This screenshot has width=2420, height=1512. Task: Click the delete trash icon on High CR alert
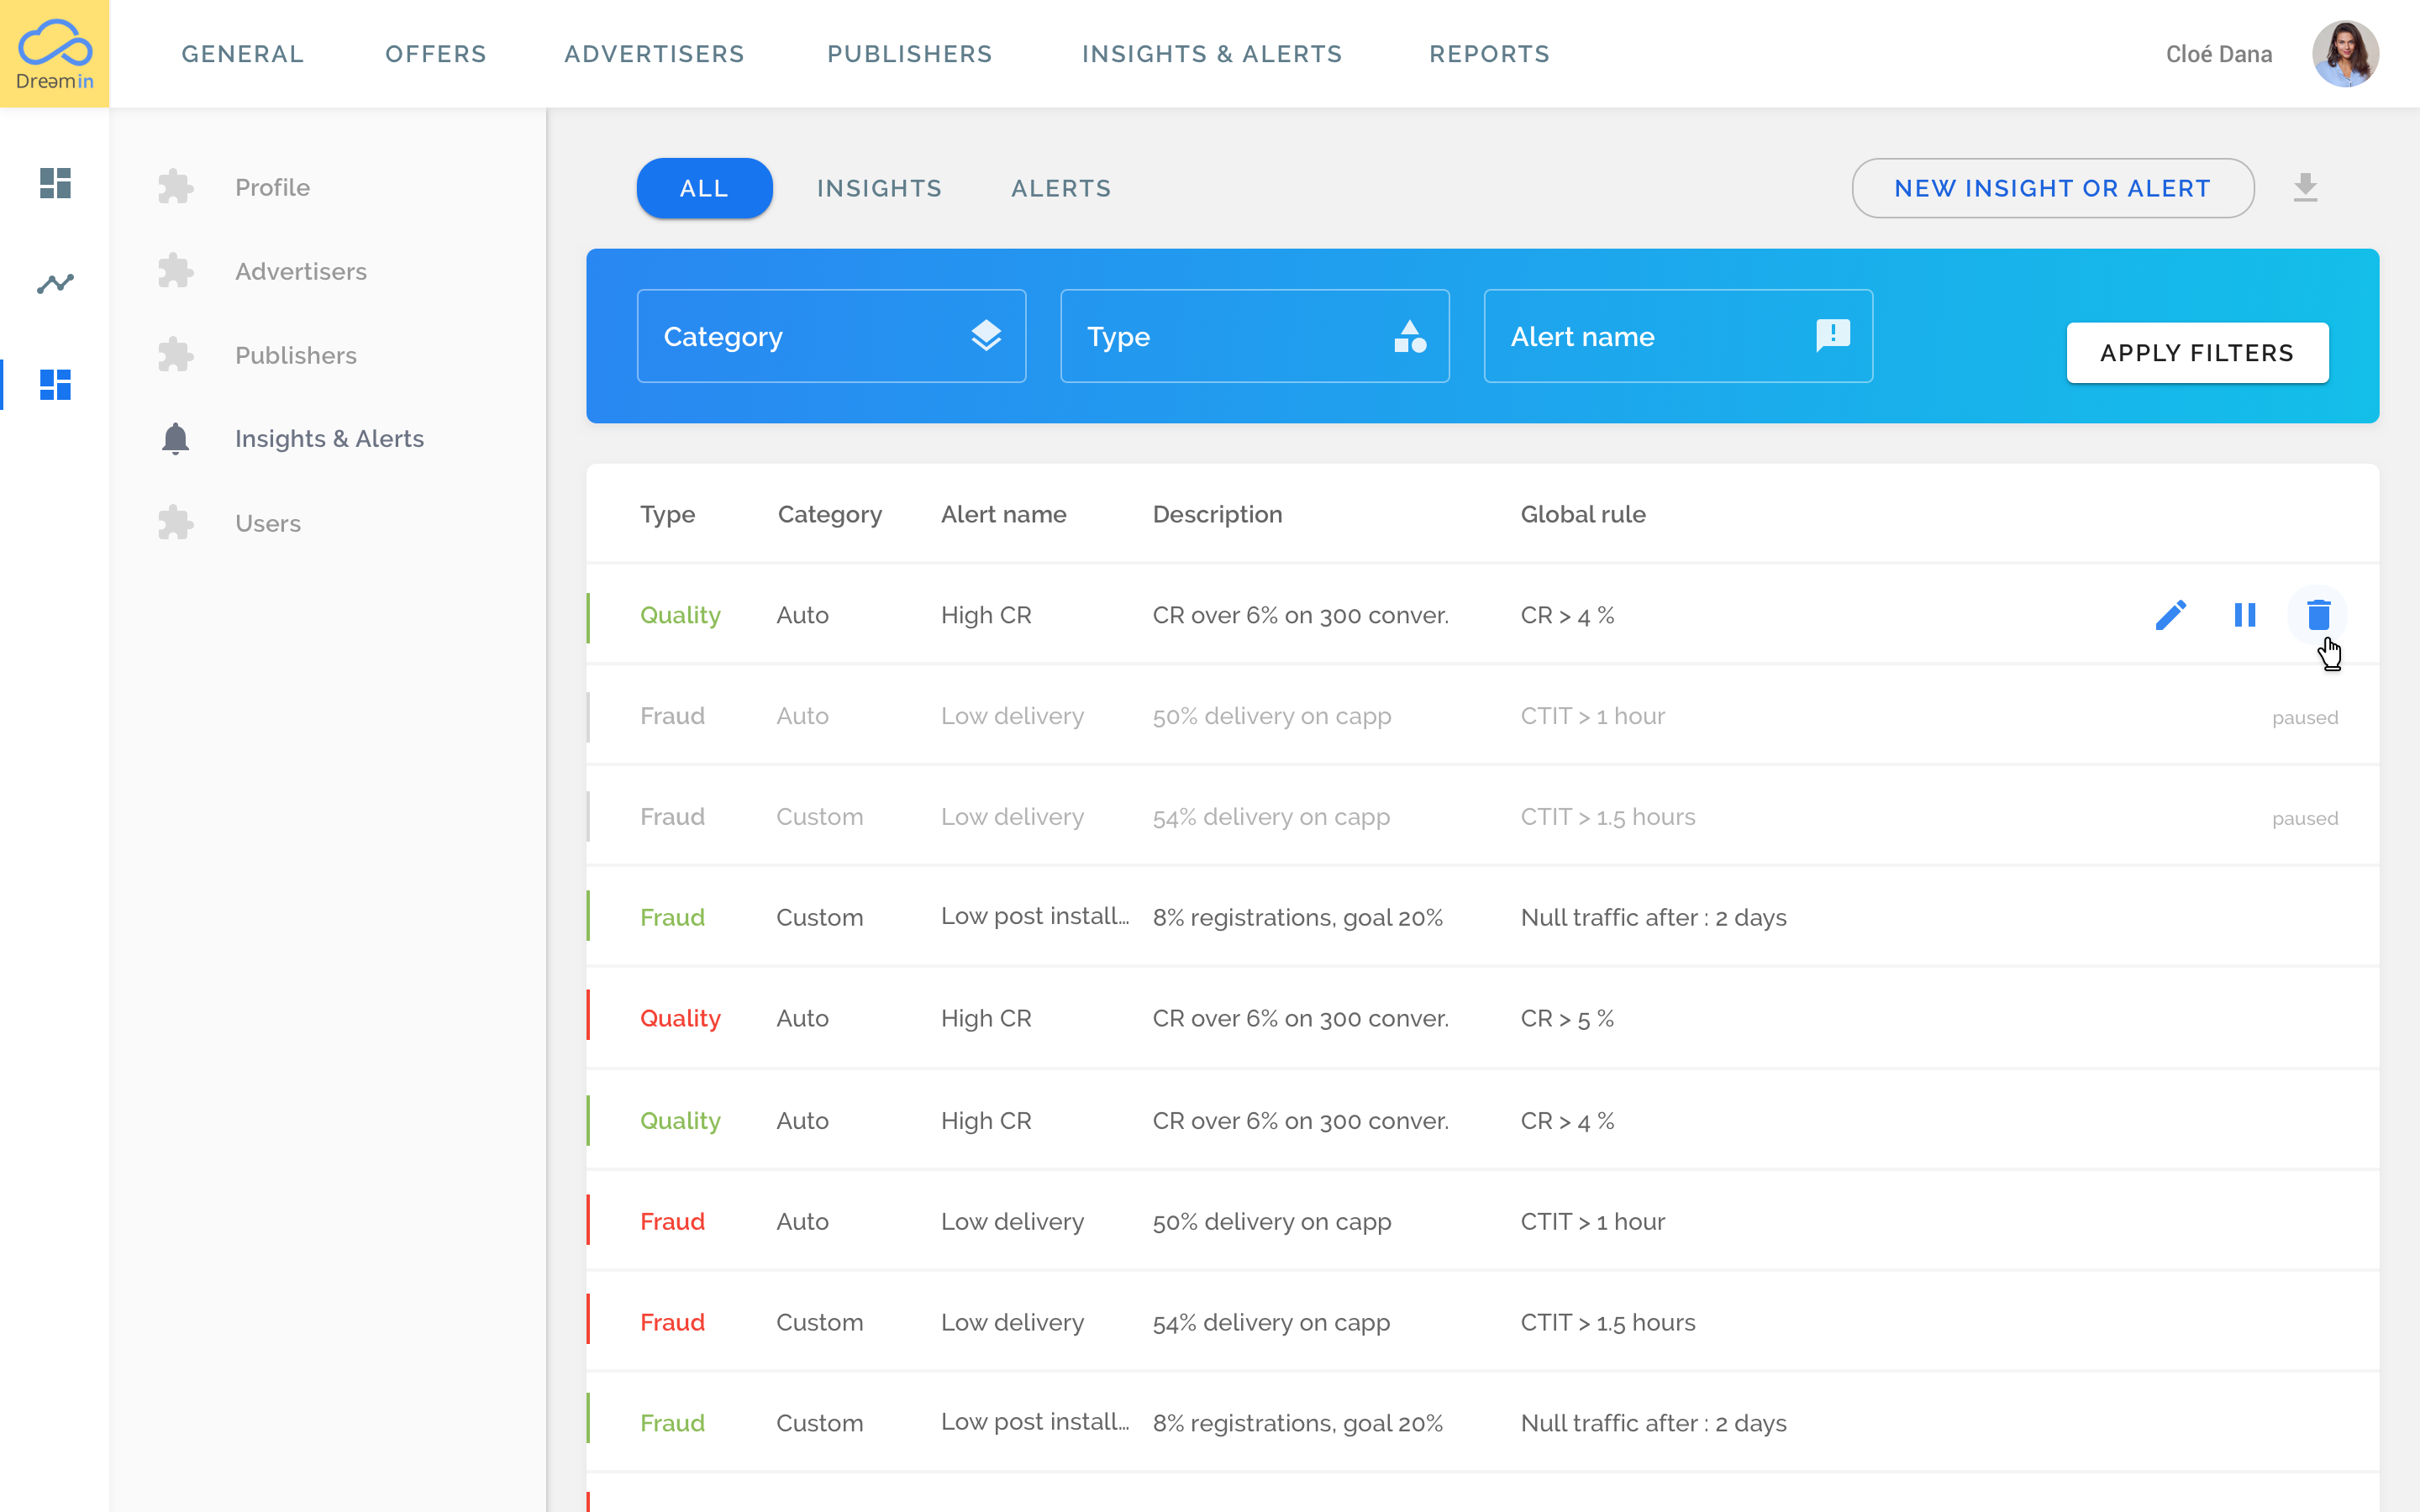(2319, 615)
